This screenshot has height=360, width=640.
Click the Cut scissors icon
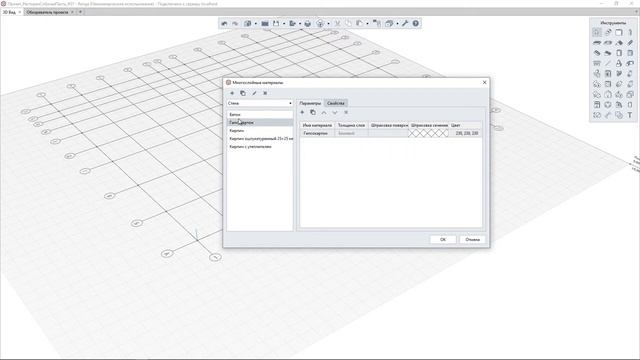tap(338, 24)
